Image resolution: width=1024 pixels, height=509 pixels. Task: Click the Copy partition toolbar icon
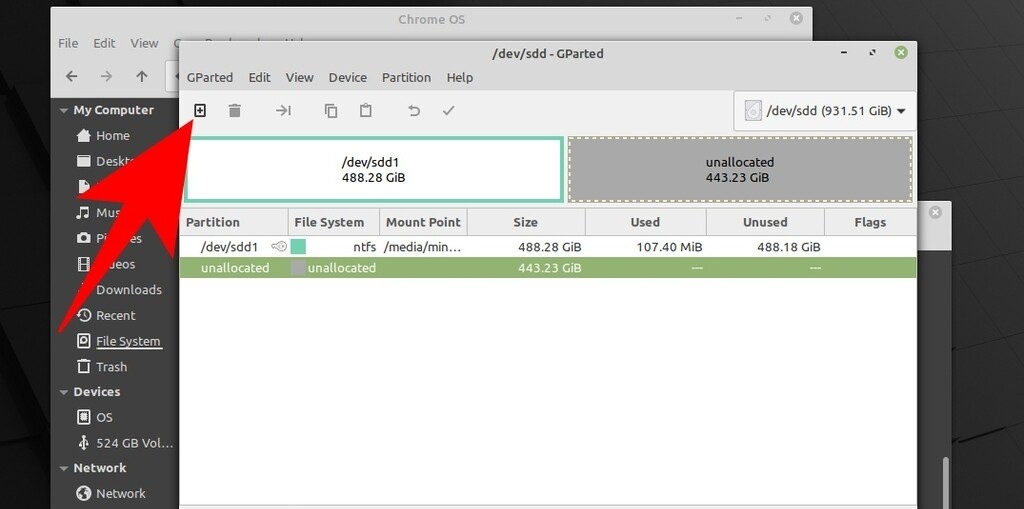331,110
